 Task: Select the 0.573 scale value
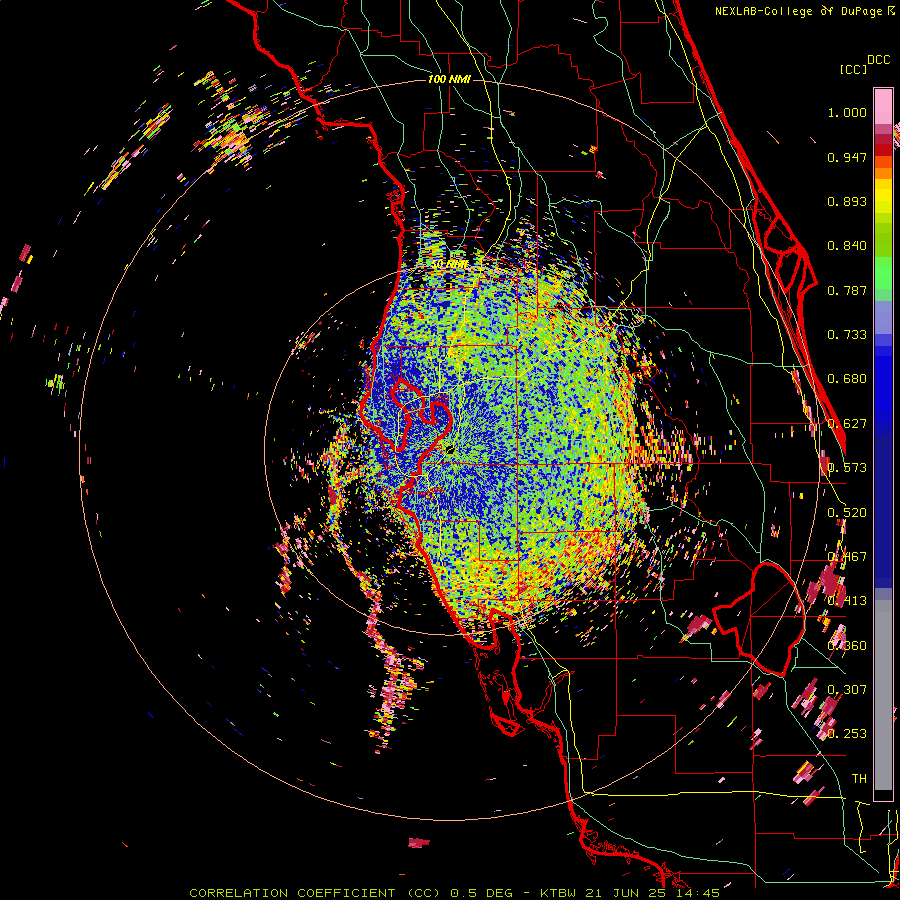(847, 468)
